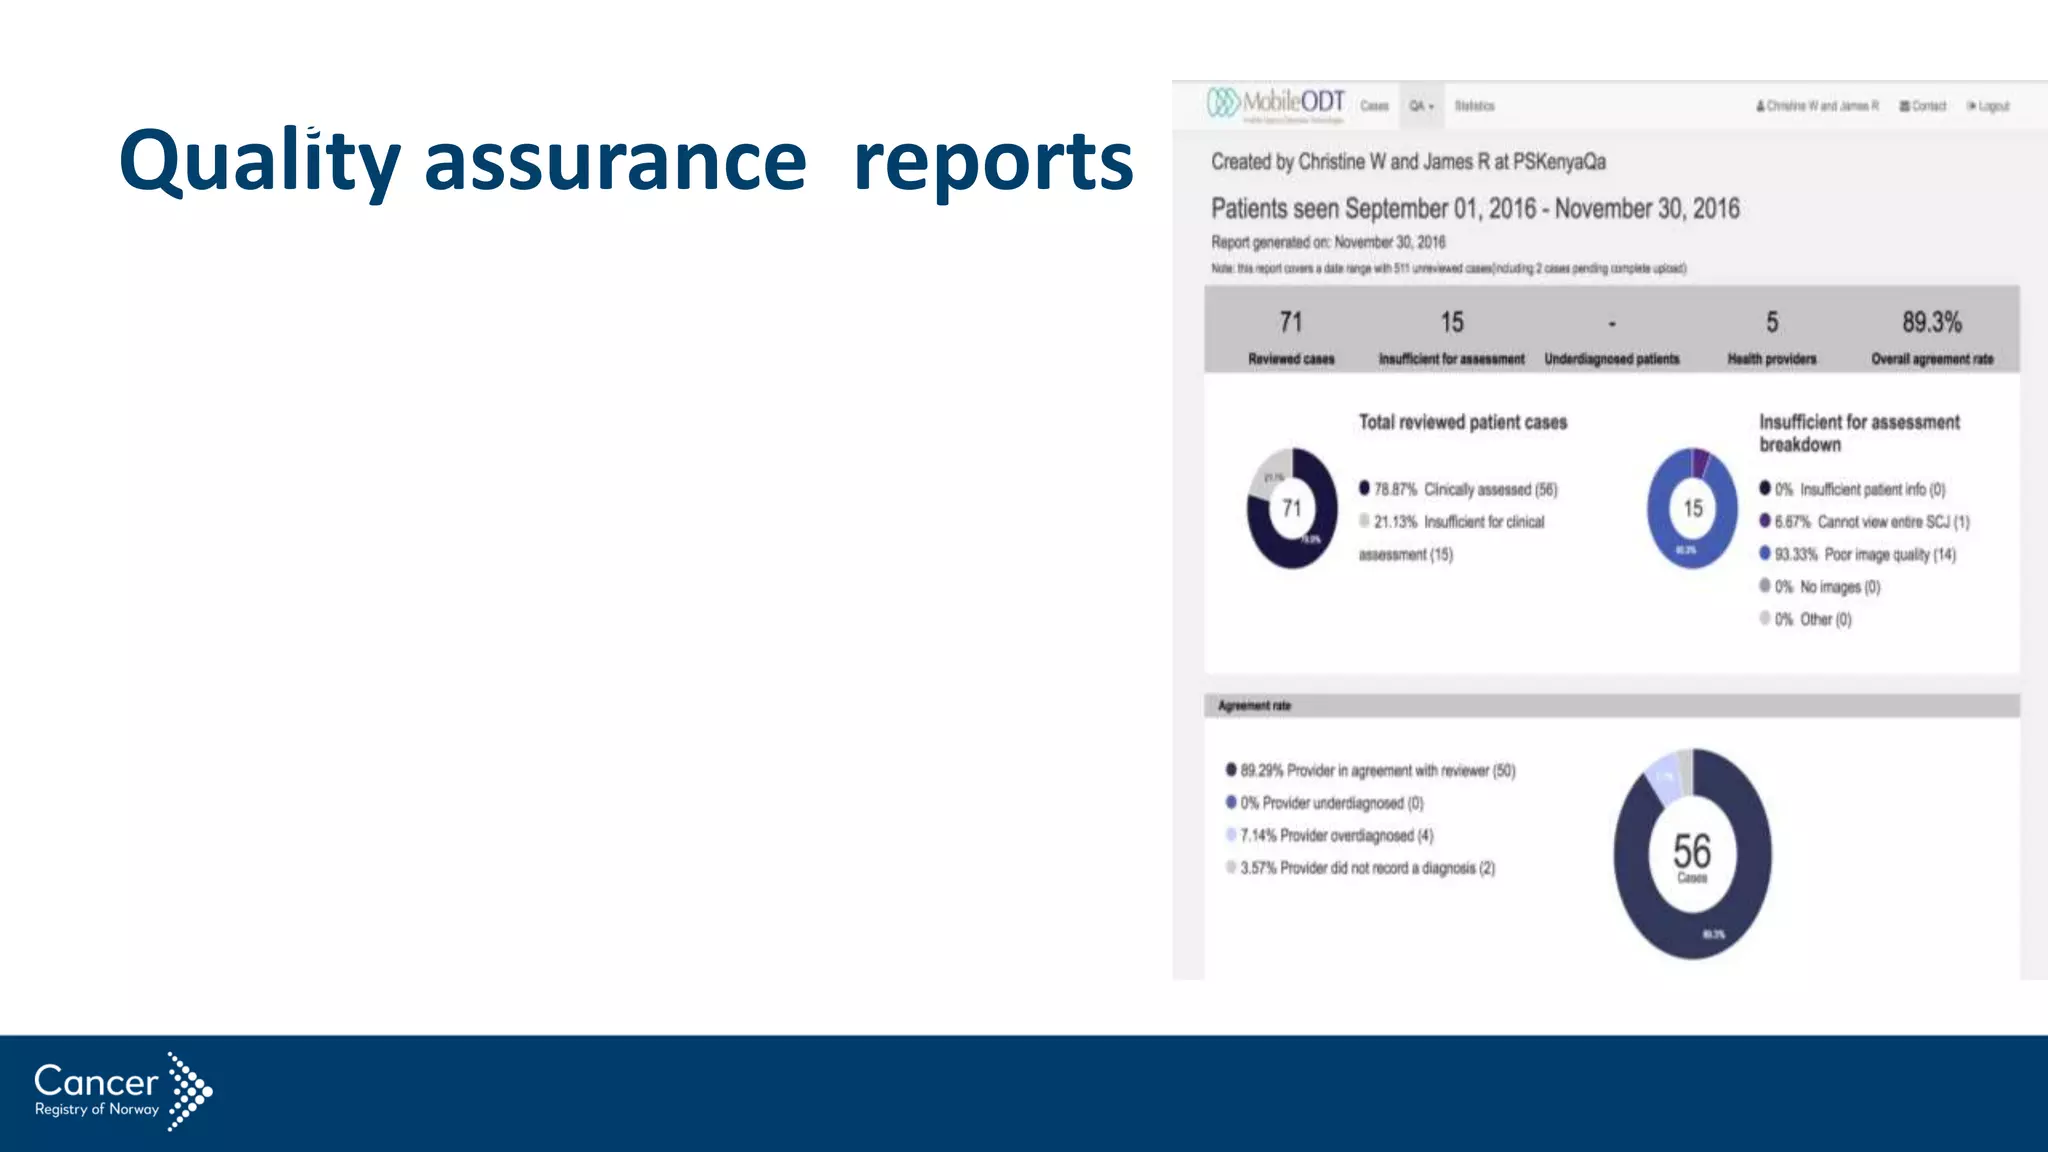
Task: Click the 78.87% Clinically assessed label
Action: 1466,489
